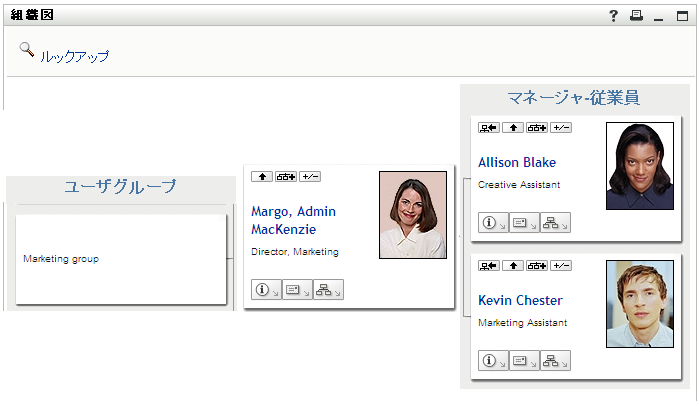Maximize the 組織図 portlet

(x=682, y=16)
